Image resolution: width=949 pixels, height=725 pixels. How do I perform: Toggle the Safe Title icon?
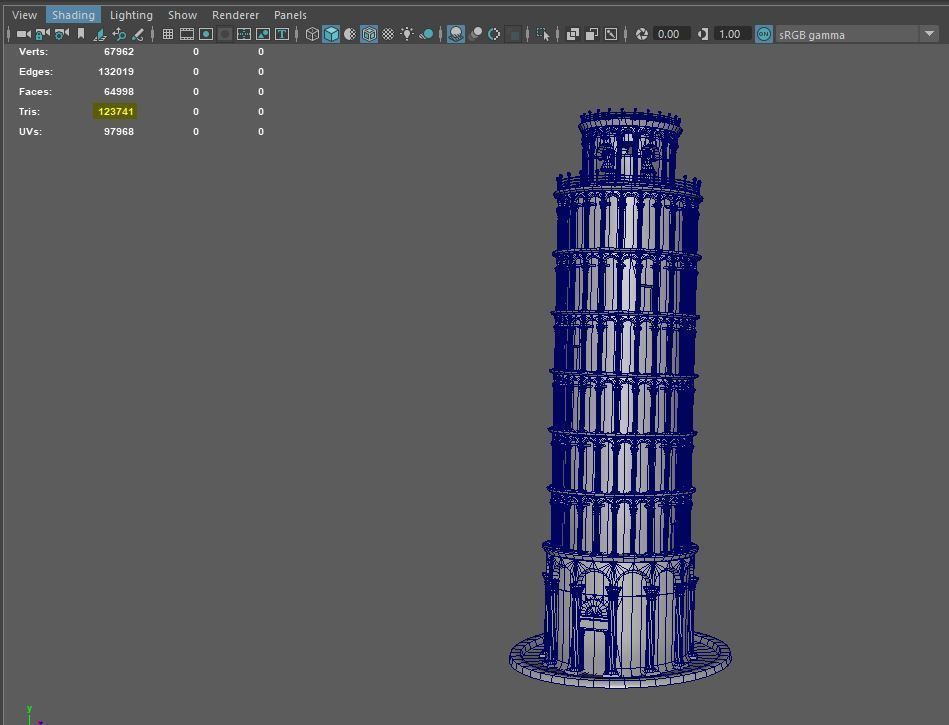pos(281,34)
